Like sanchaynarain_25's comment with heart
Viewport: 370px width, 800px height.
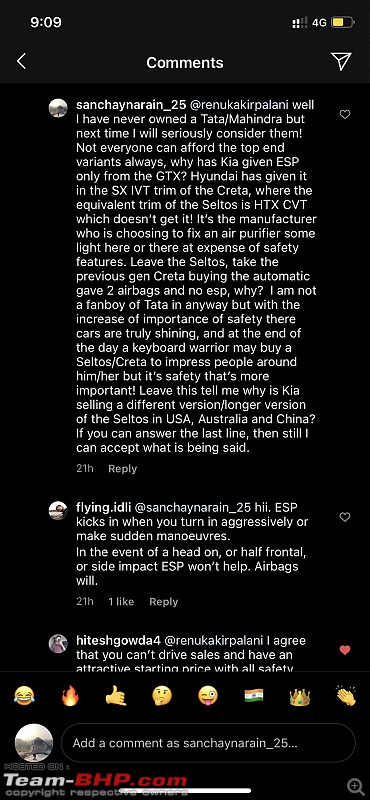[345, 114]
